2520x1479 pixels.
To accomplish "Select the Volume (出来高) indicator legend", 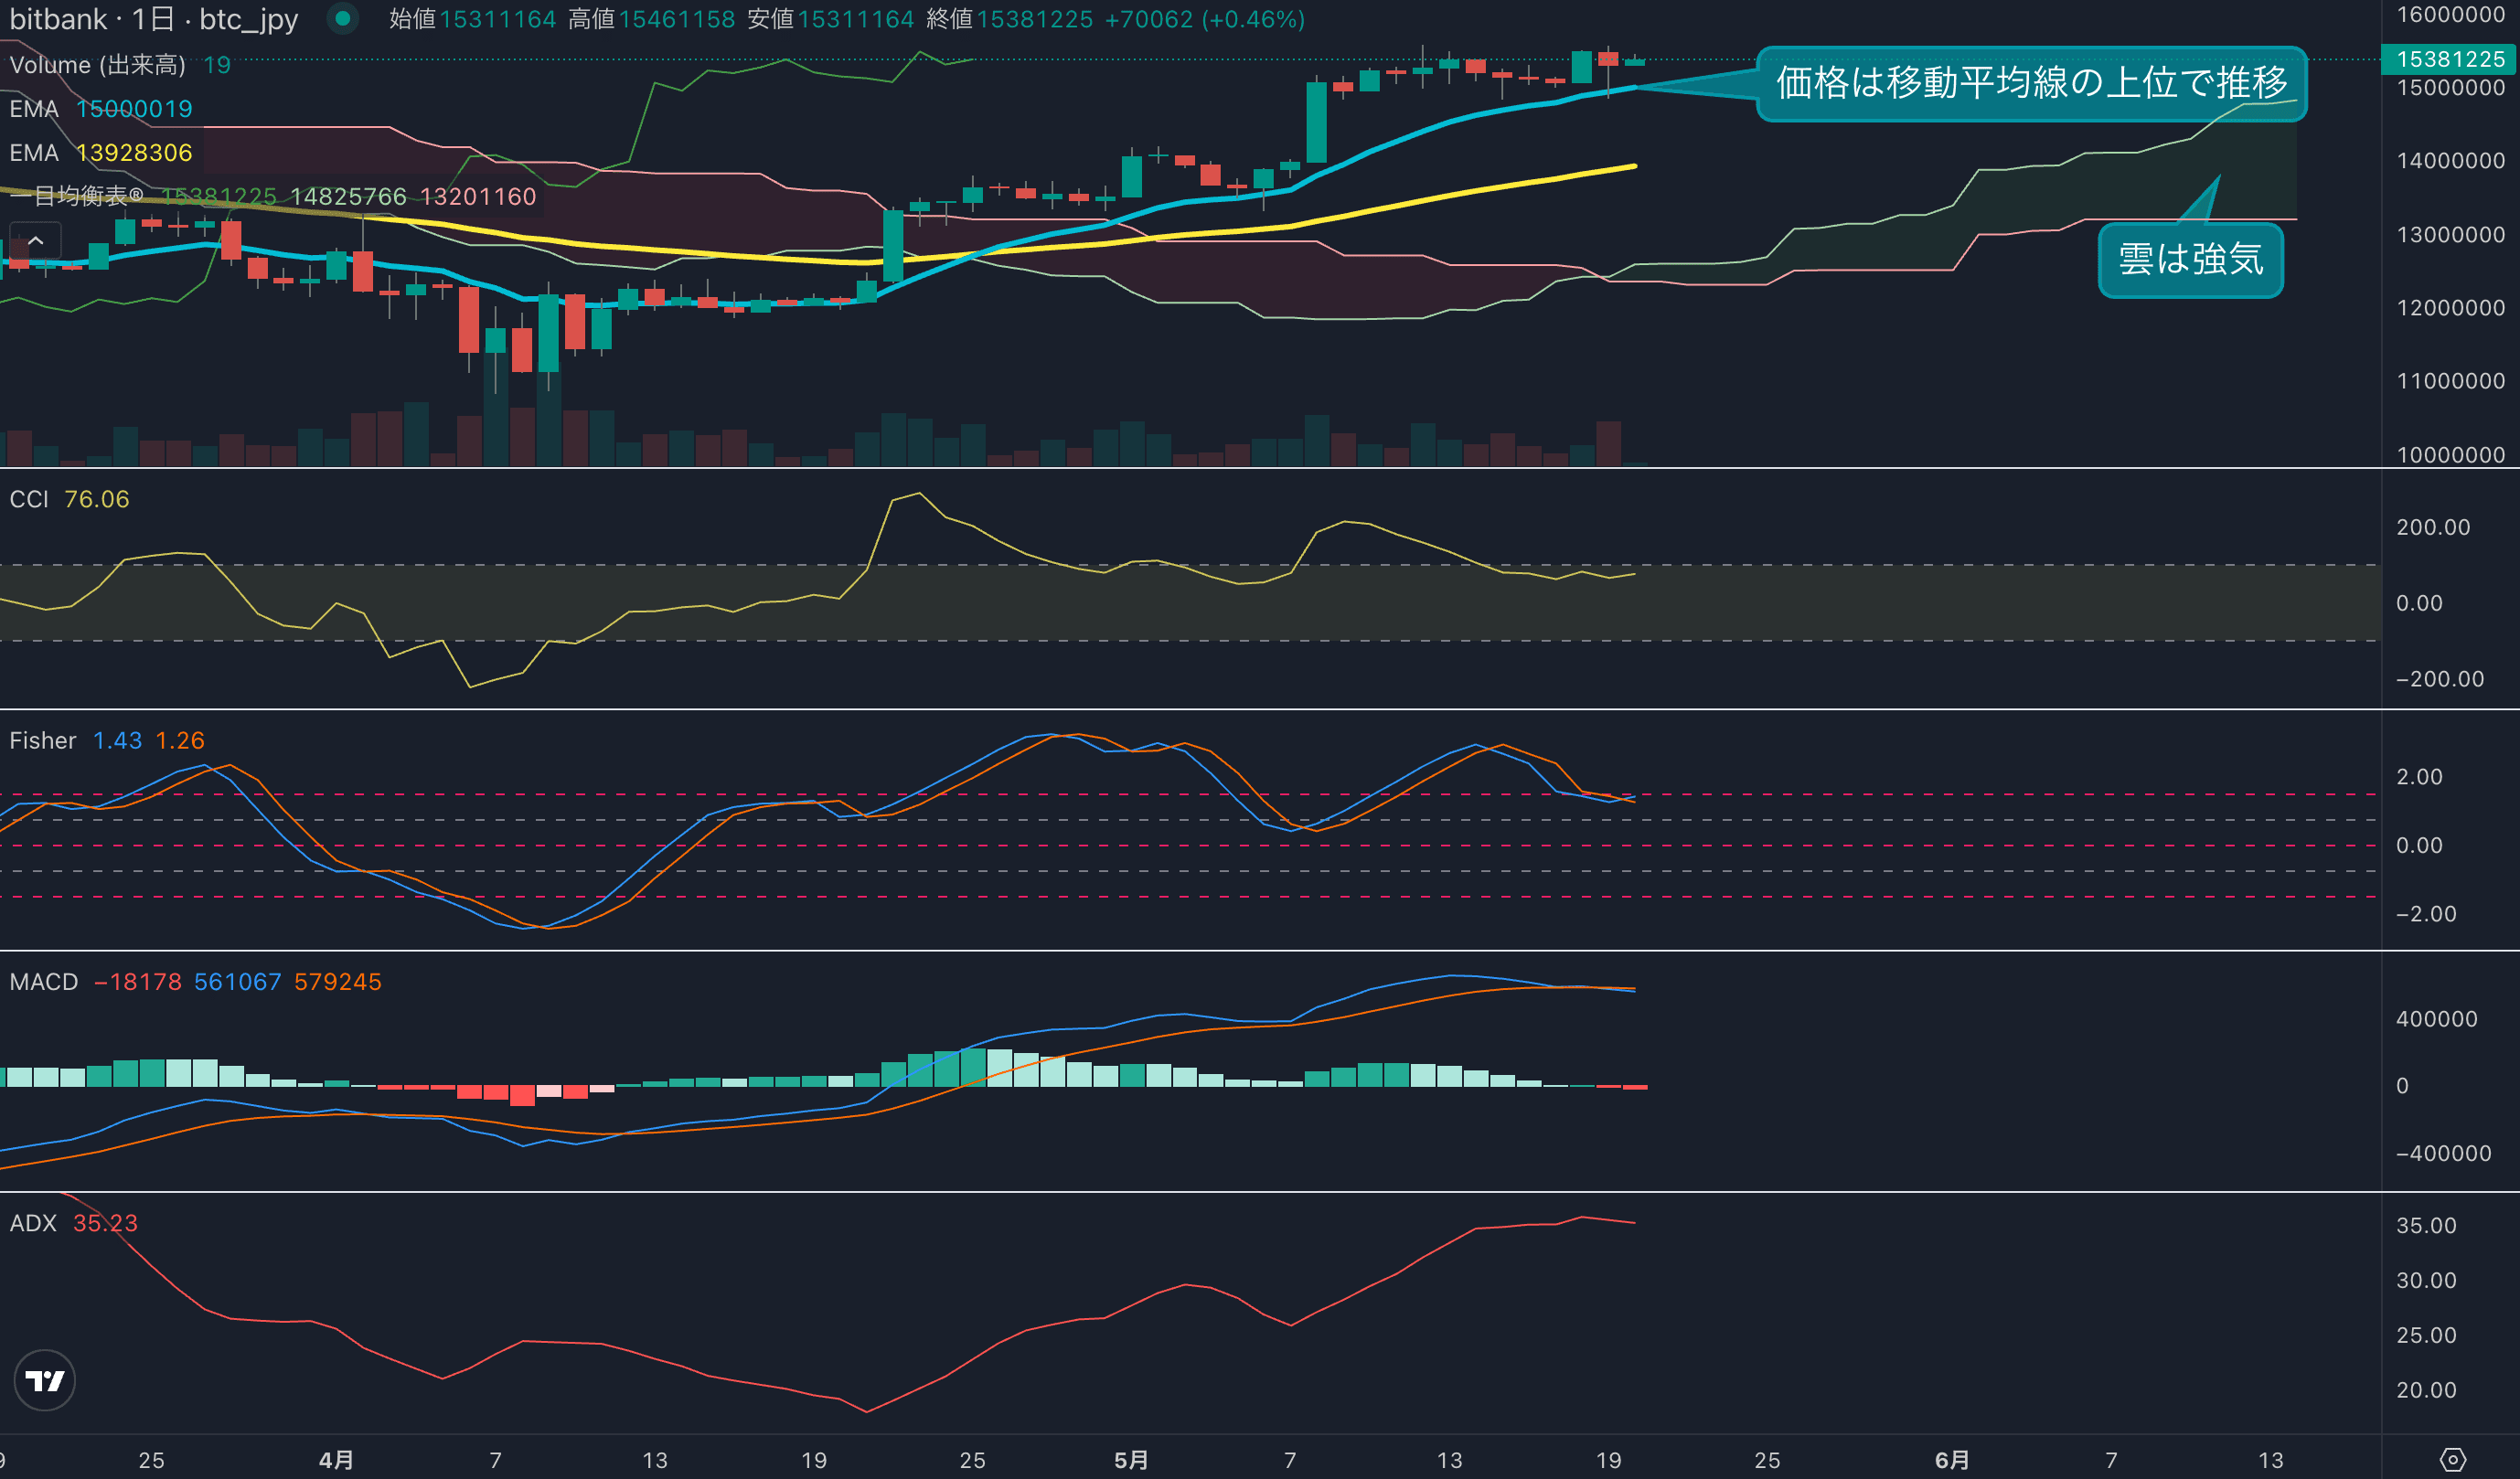I will (x=97, y=65).
